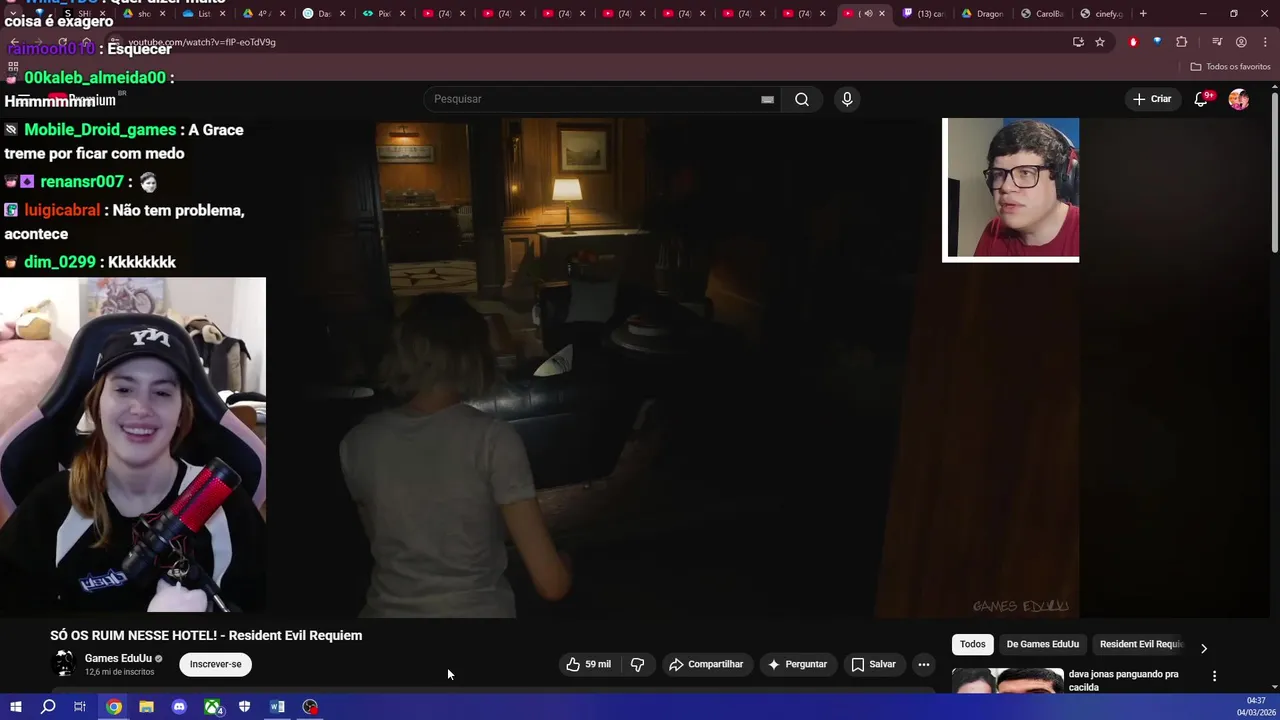Open a new Chrome tab

[x=1143, y=14]
